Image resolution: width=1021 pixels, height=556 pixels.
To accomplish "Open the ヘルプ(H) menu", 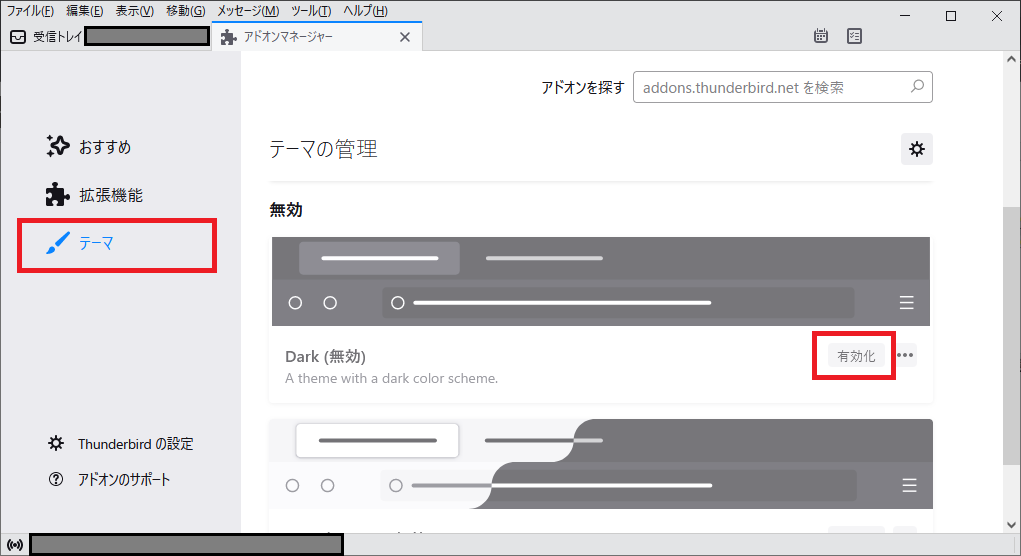I will 365,10.
